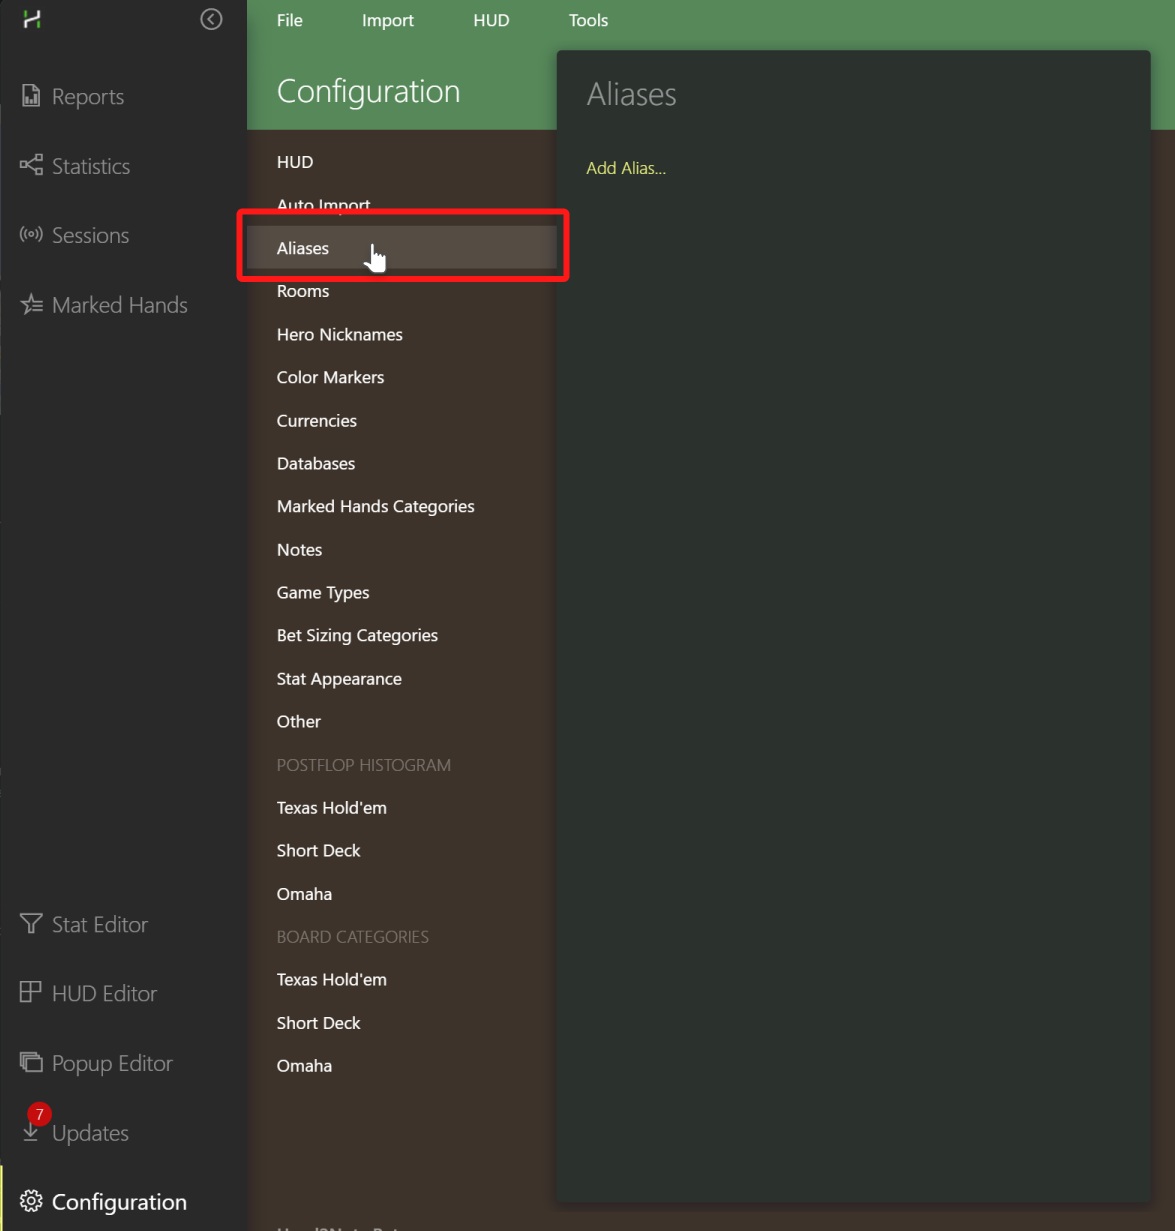Viewport: 1175px width, 1231px height.
Task: Open Omaha under Board Categories
Action: coord(304,1066)
